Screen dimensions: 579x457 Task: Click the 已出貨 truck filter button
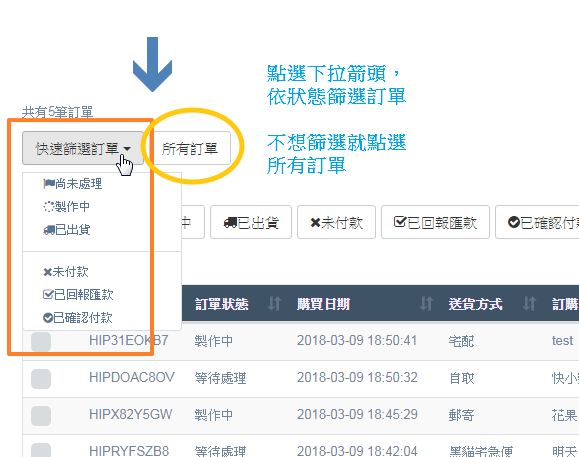point(251,222)
